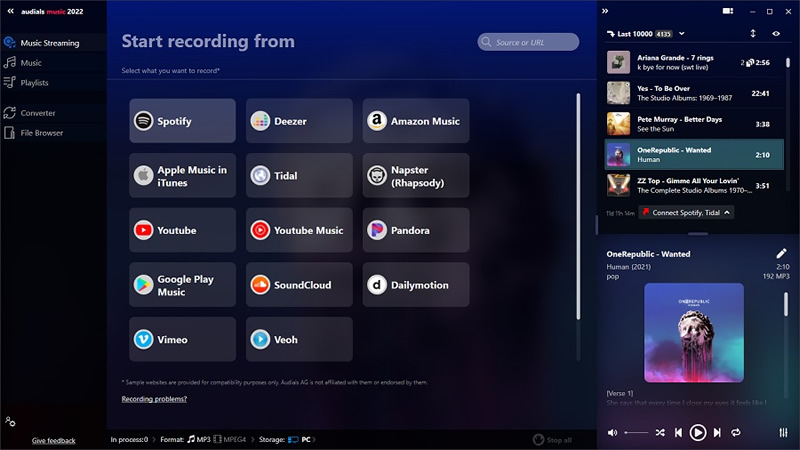Open the Recording problems? link
This screenshot has width=800, height=450.
pos(154,399)
